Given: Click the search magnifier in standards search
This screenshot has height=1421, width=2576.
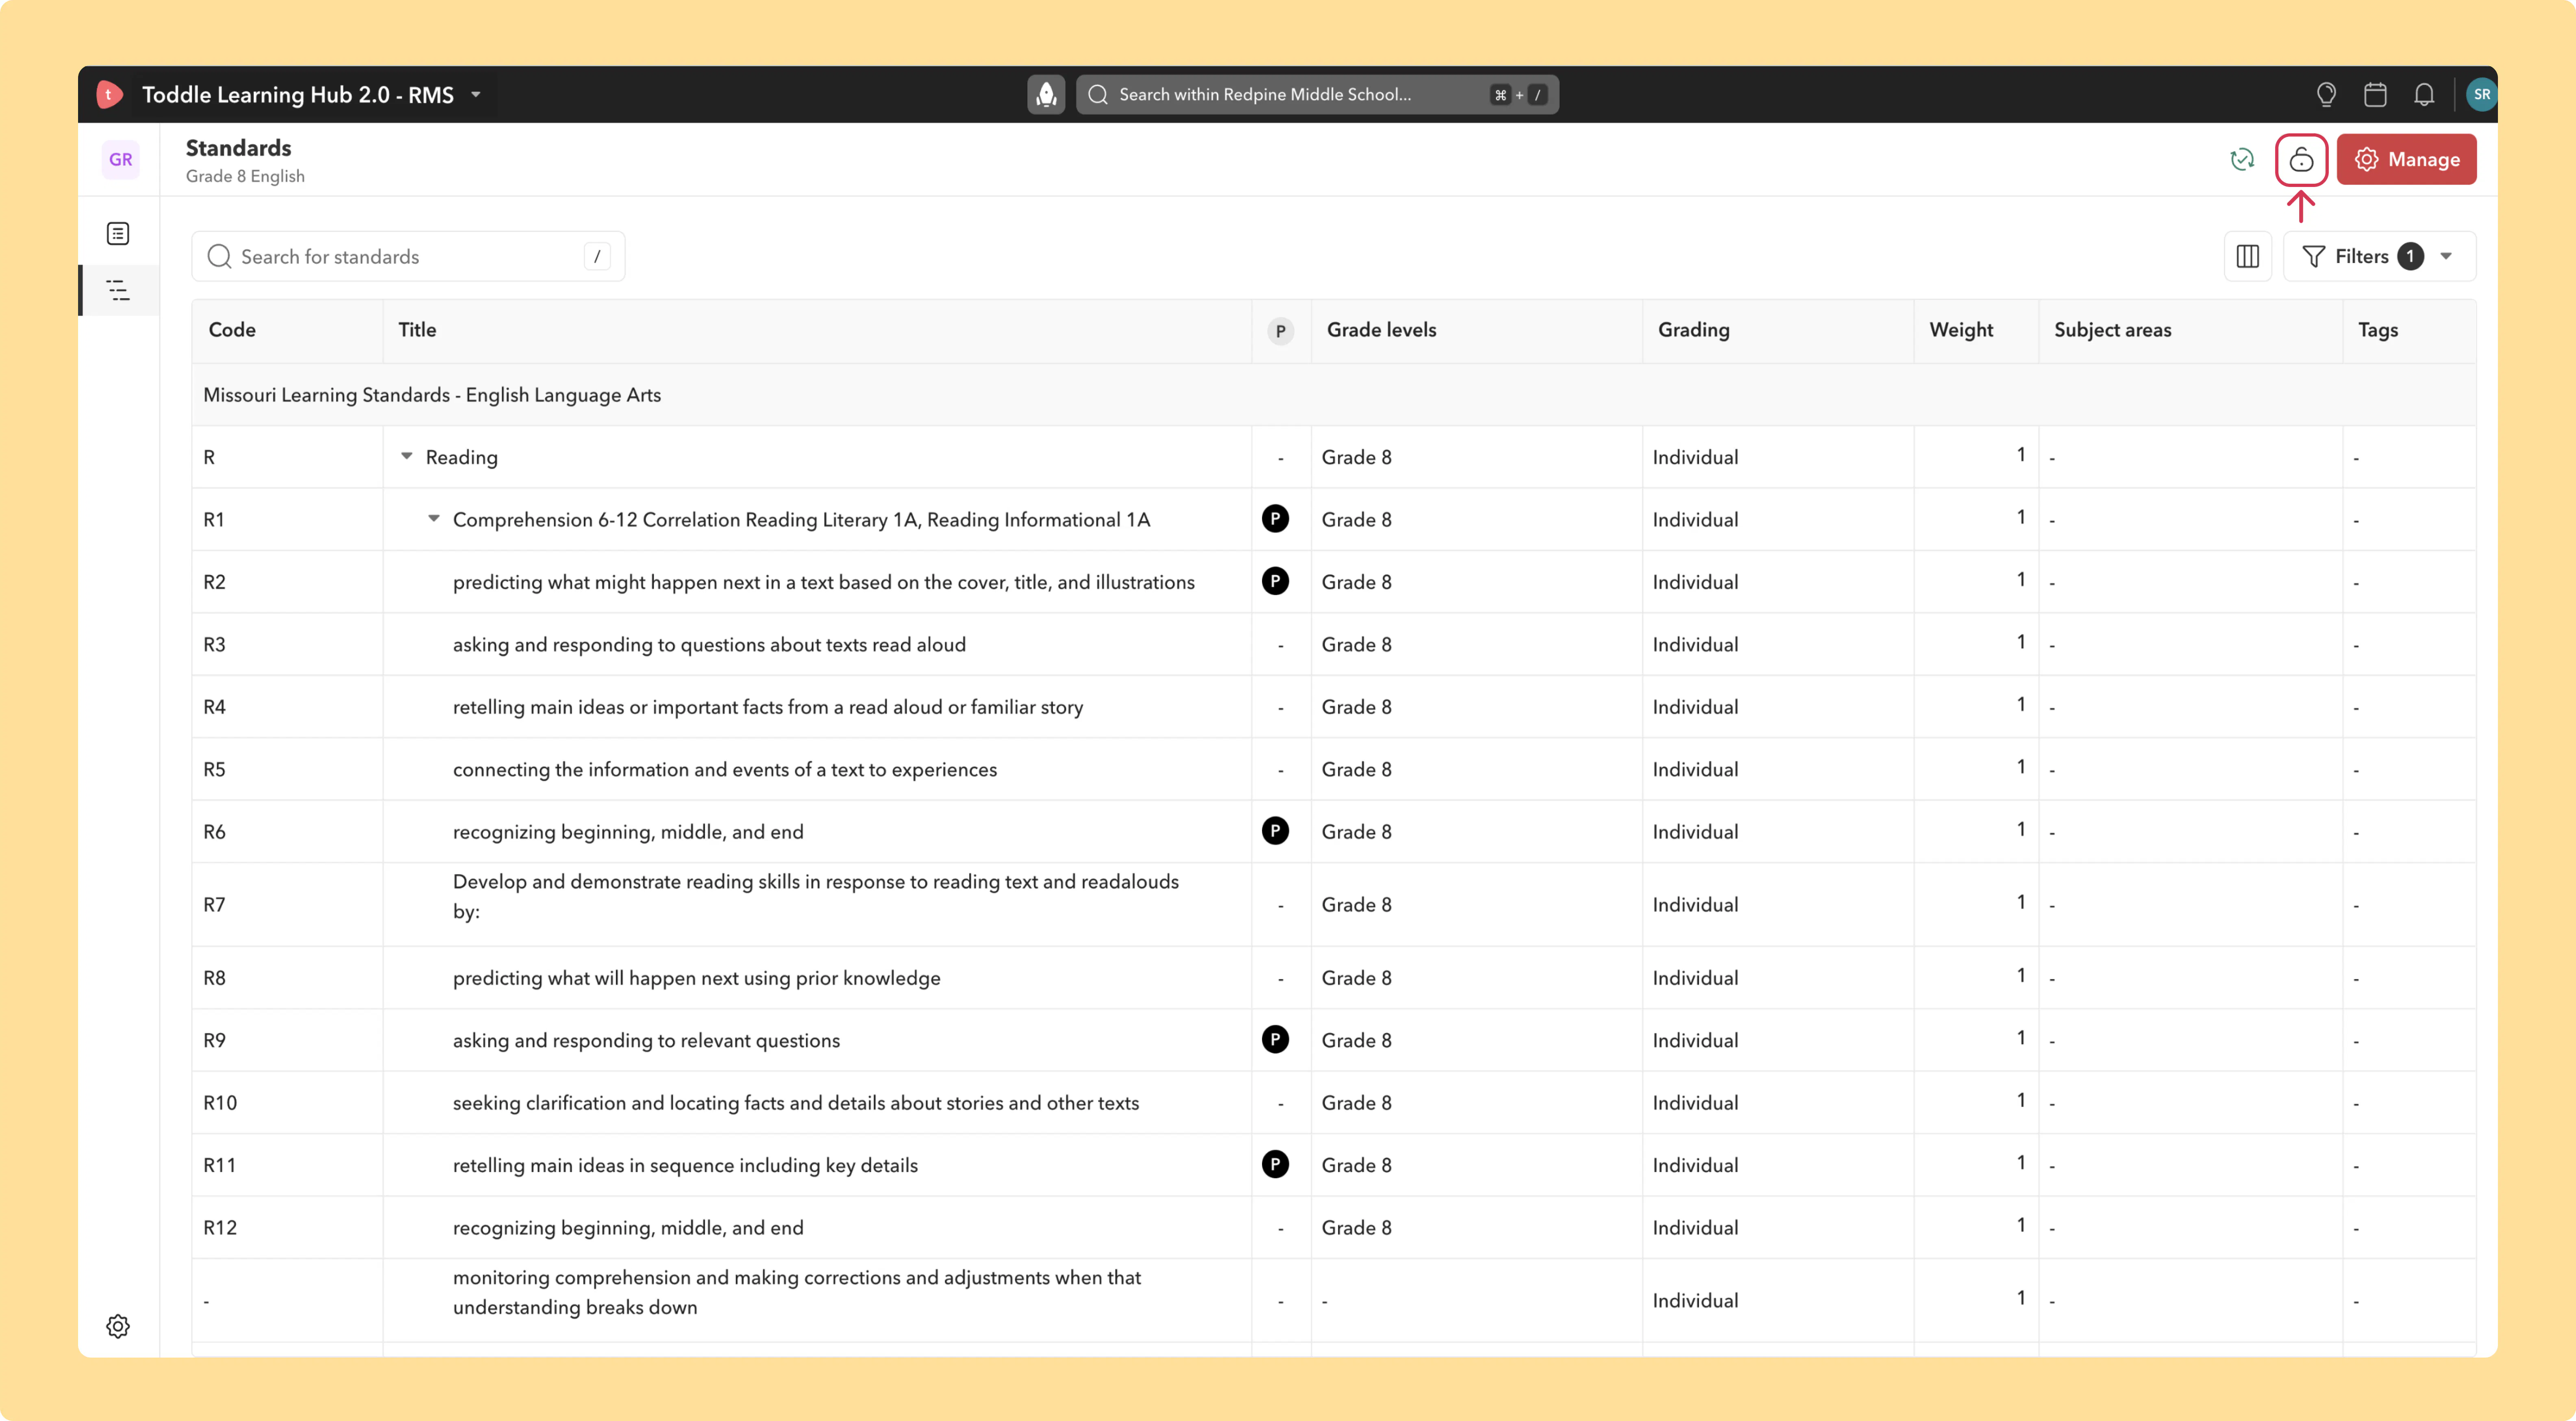Looking at the screenshot, I should 219,256.
